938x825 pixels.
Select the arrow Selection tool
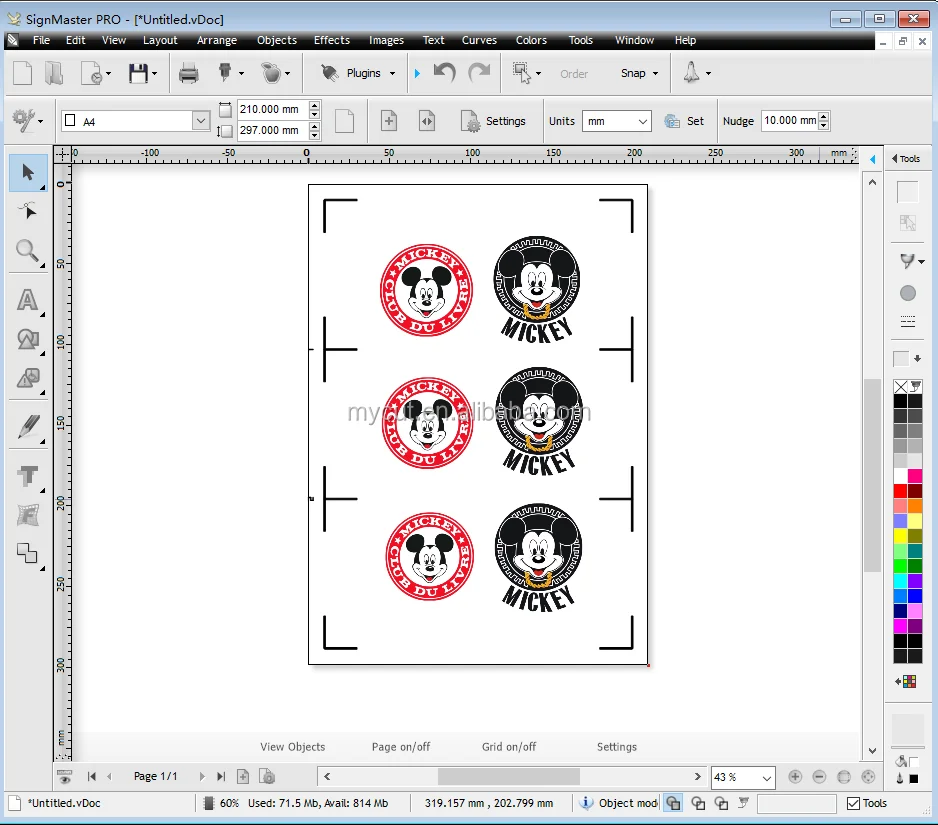[27, 173]
